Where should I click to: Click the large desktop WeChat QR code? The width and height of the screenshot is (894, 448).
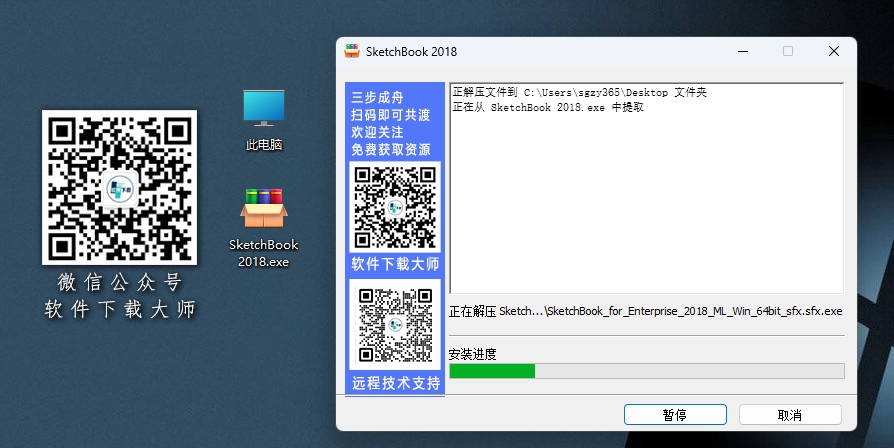[x=119, y=188]
